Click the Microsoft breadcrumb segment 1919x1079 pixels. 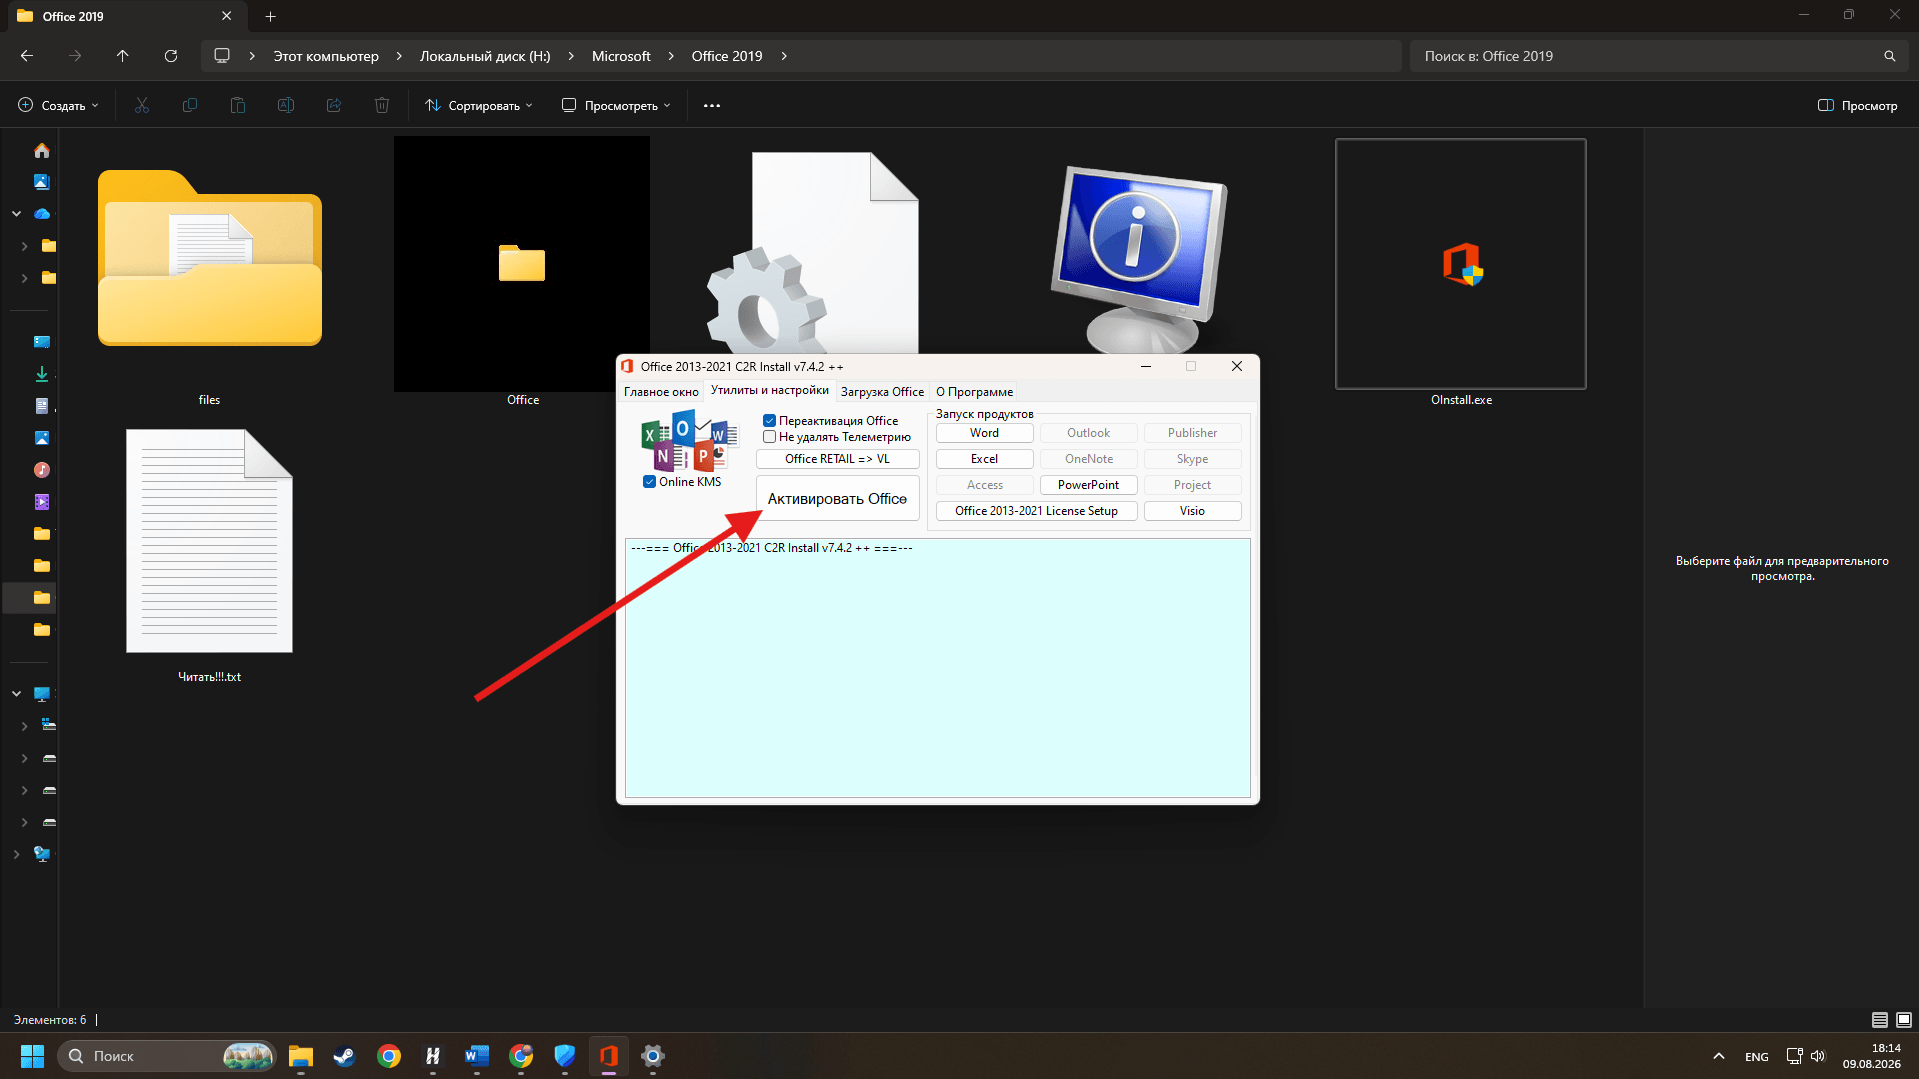pyautogui.click(x=621, y=56)
